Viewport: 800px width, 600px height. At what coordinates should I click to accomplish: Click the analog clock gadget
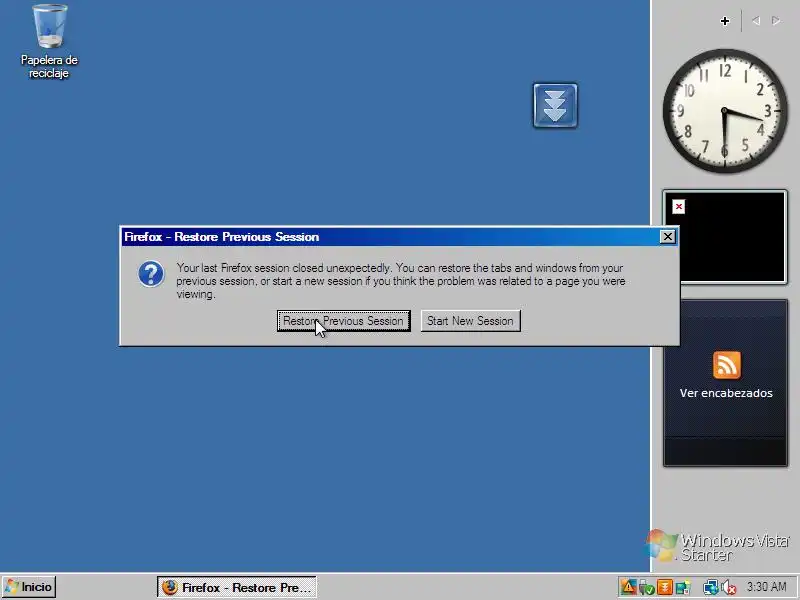point(725,111)
